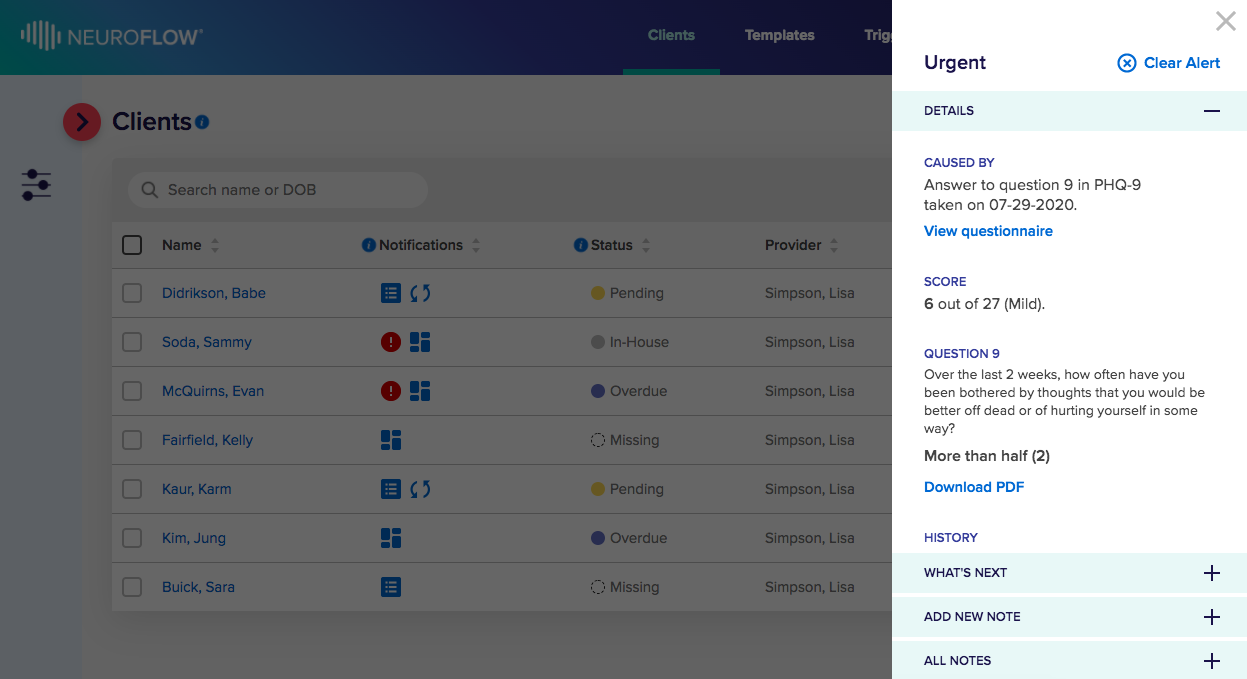
Task: Focus the Search name or DOB field
Action: [278, 190]
